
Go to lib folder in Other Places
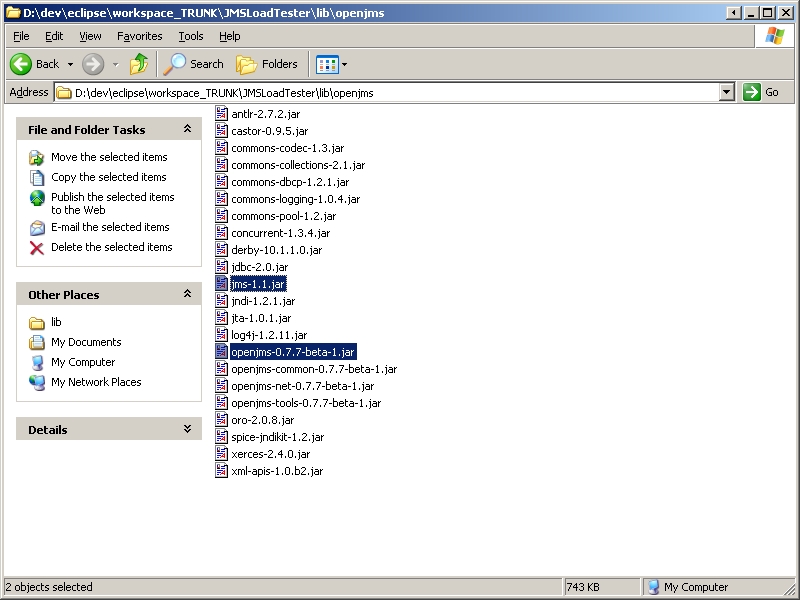click(x=56, y=322)
